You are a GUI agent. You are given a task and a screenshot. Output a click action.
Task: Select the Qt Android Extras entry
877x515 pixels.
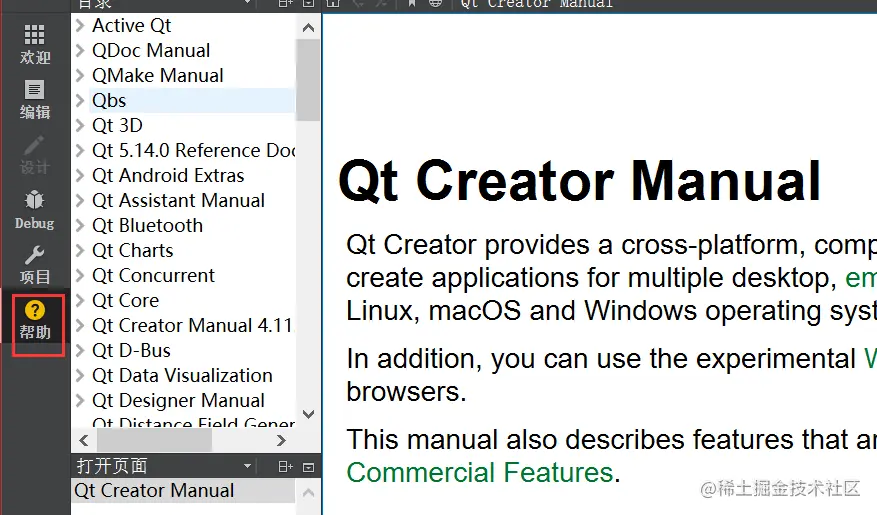168,176
